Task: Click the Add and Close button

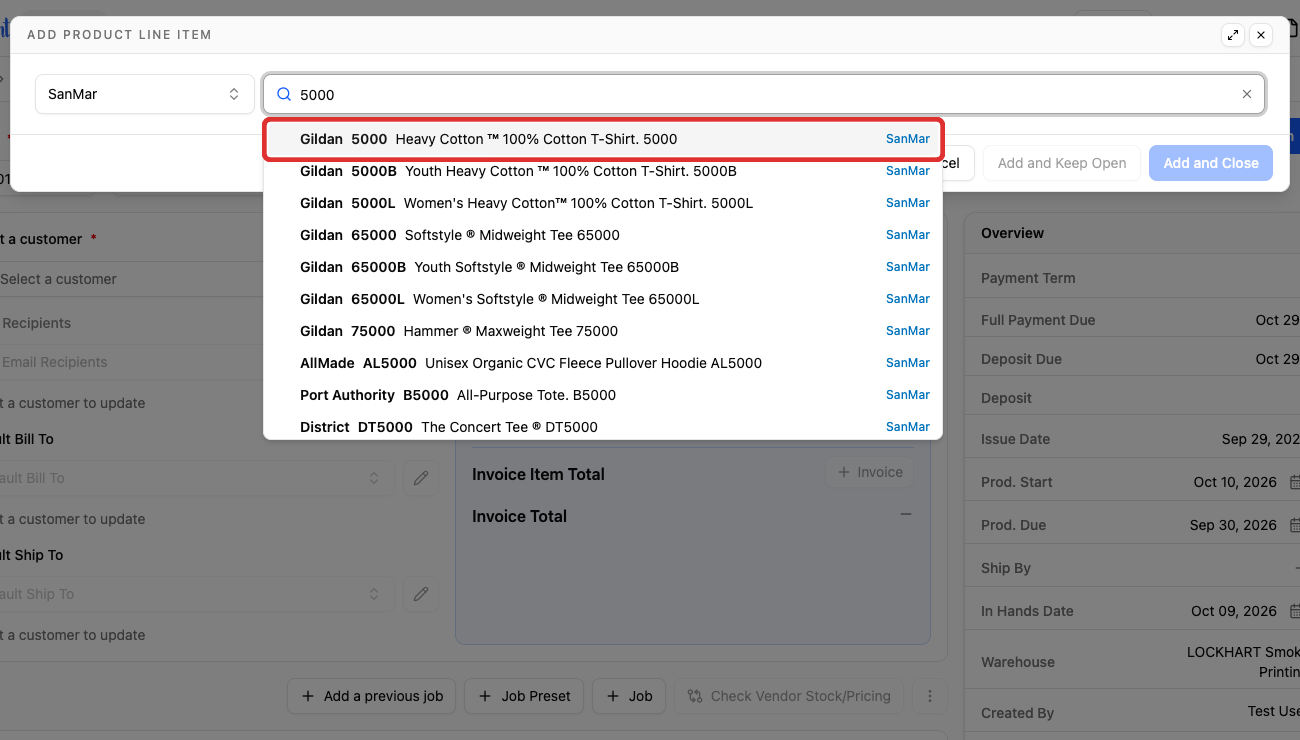Action: (1211, 163)
